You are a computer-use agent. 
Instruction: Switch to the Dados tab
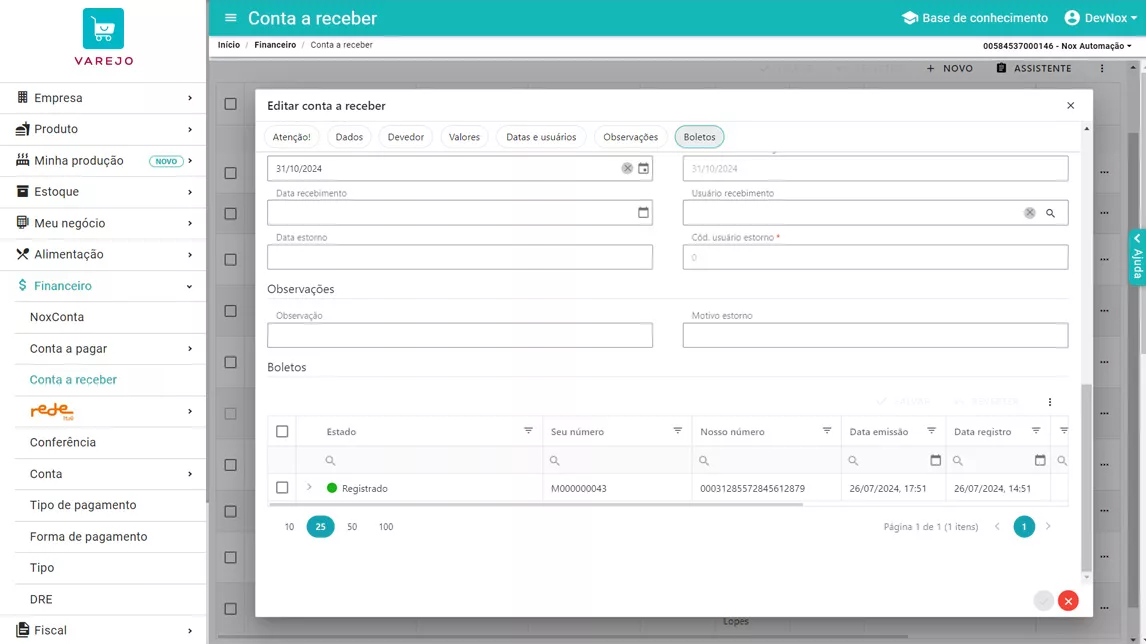pyautogui.click(x=349, y=137)
